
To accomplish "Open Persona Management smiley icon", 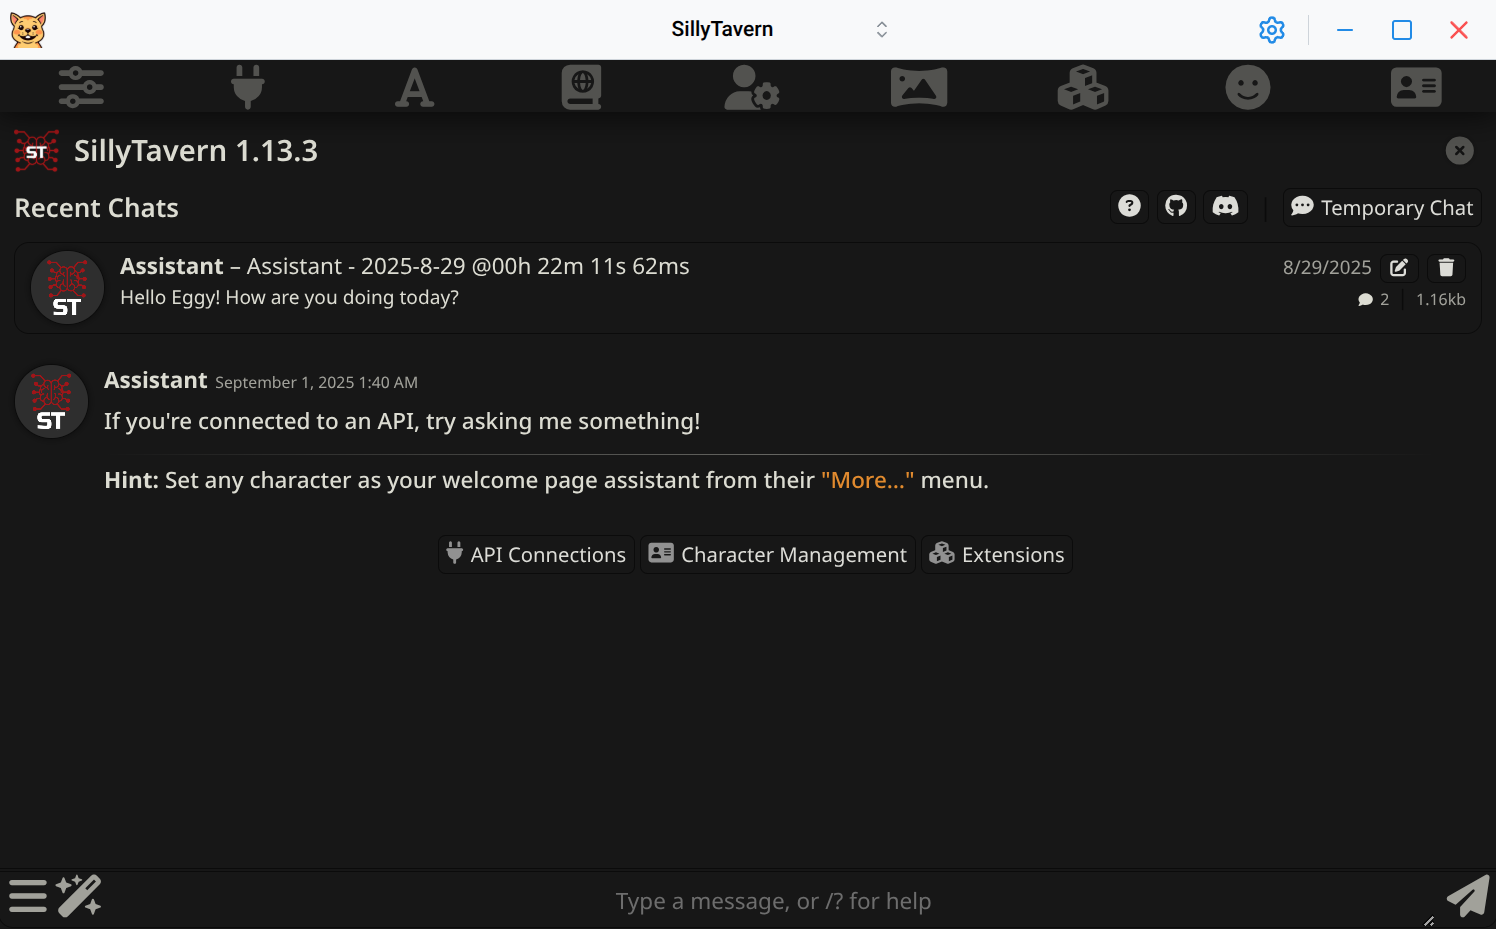I will [x=1248, y=87].
